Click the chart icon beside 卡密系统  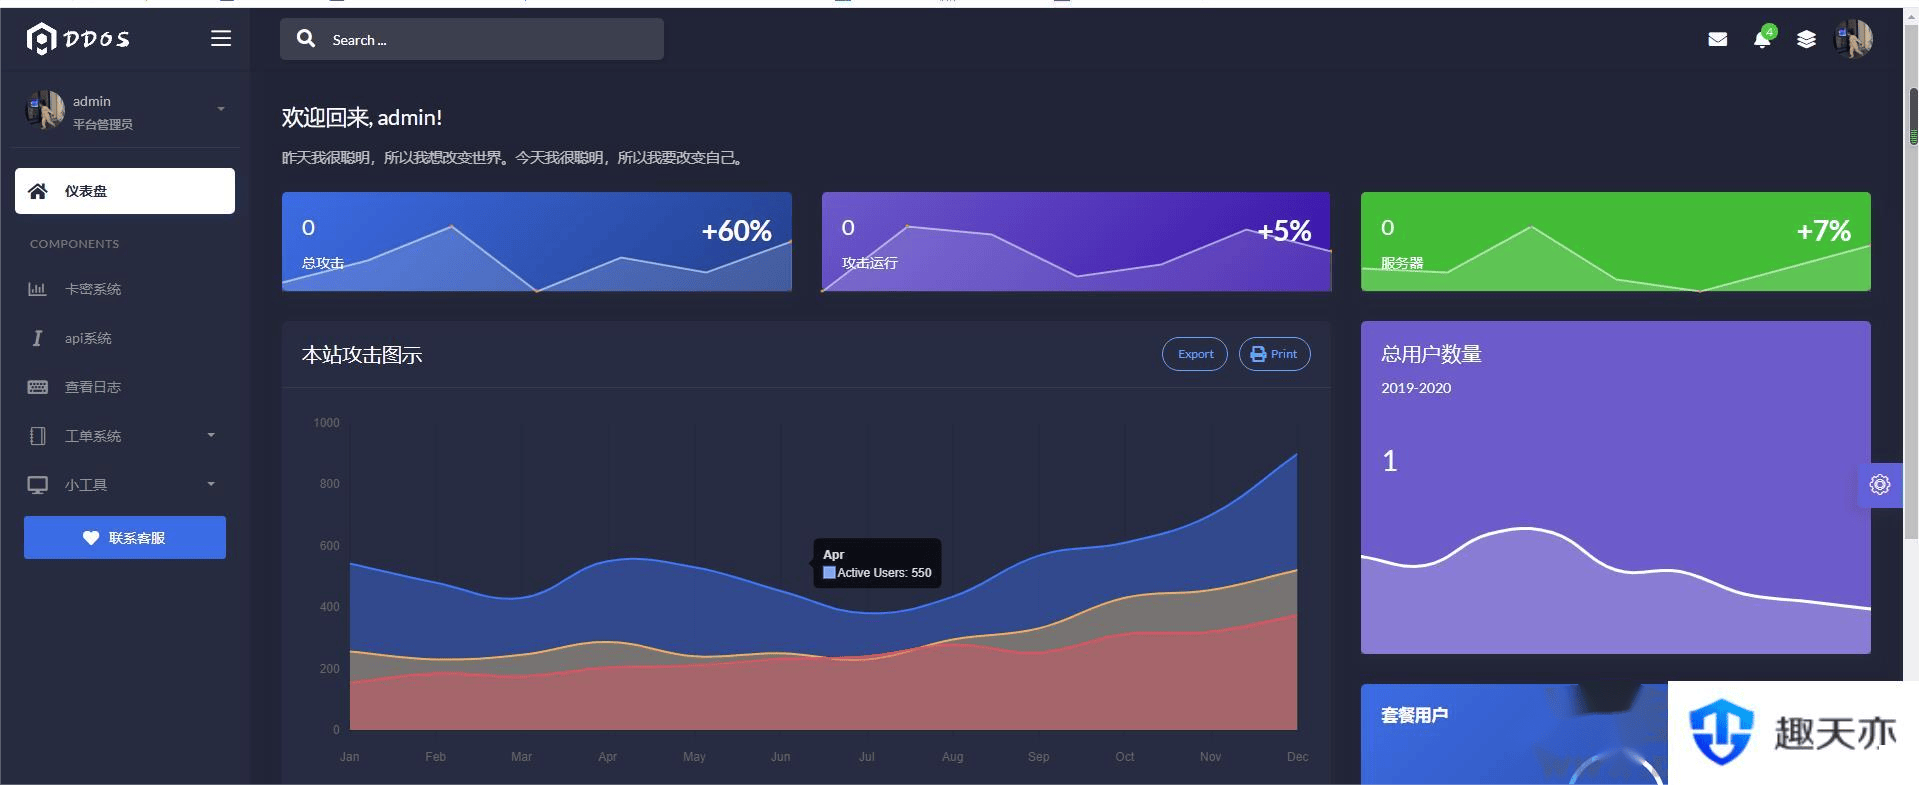pos(37,289)
